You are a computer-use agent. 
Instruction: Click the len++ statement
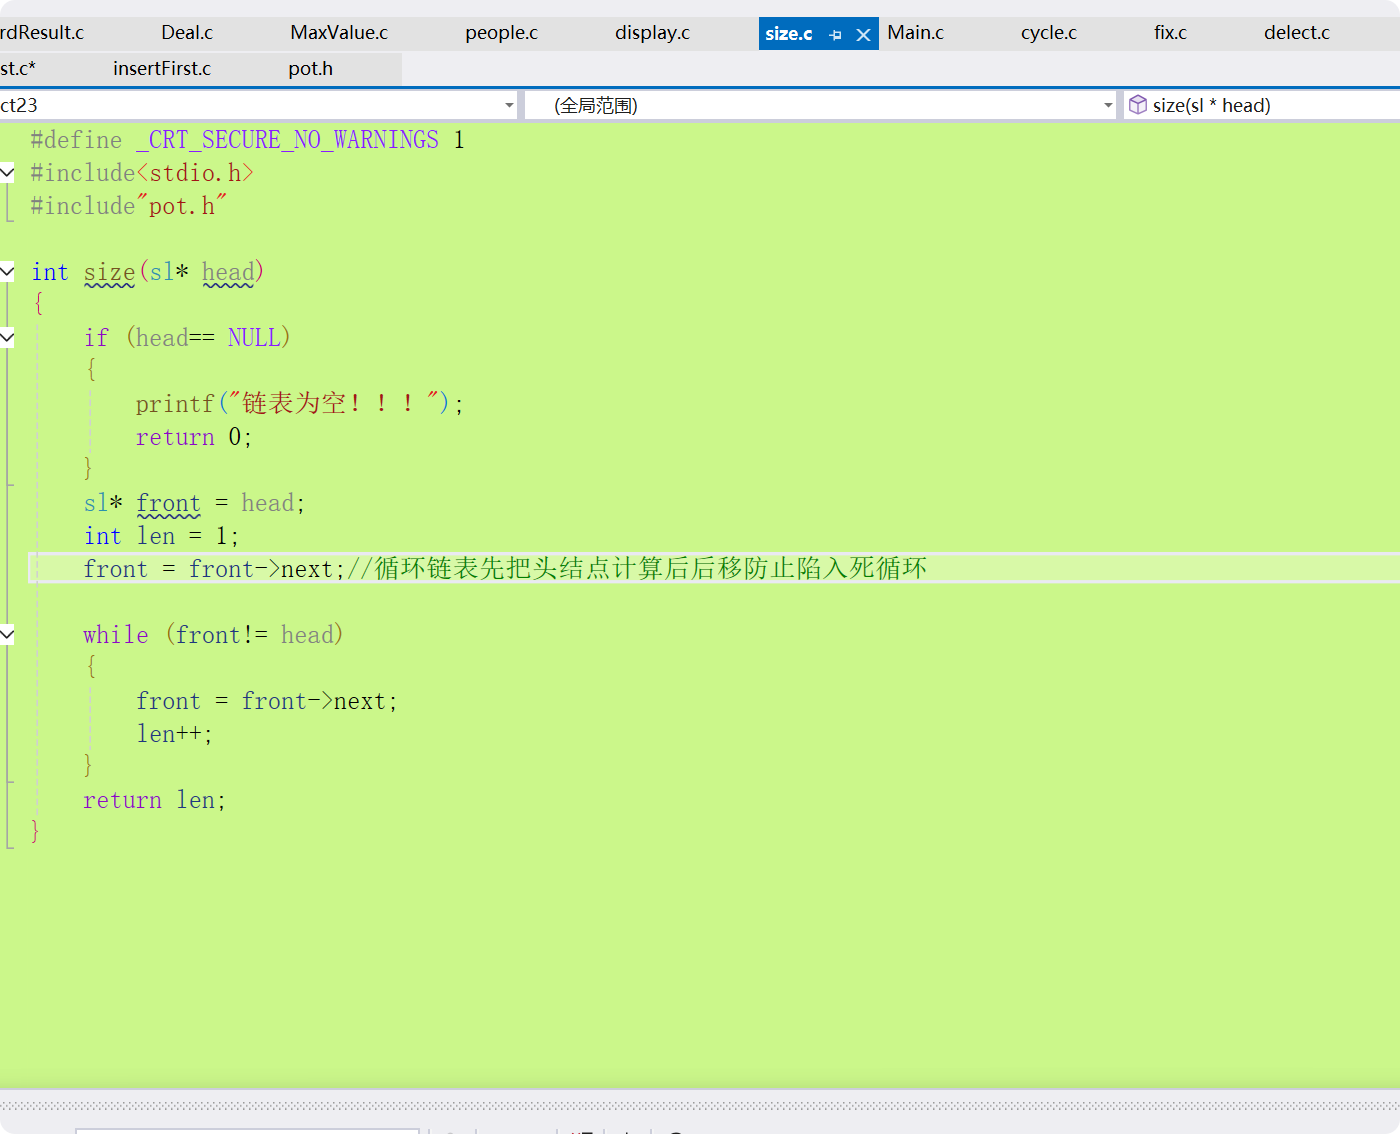(174, 734)
